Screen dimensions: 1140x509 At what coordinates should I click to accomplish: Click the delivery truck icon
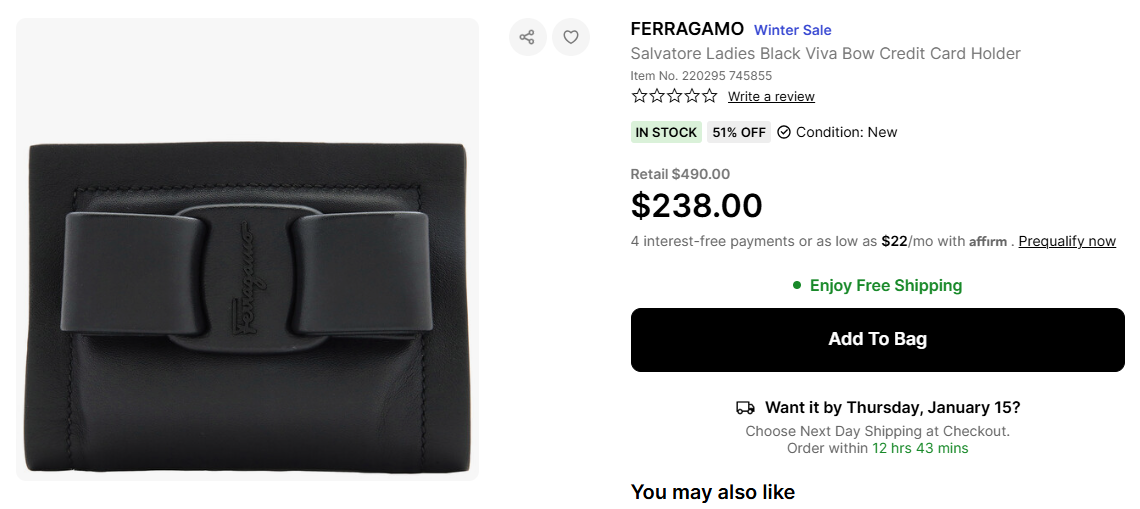(x=745, y=408)
